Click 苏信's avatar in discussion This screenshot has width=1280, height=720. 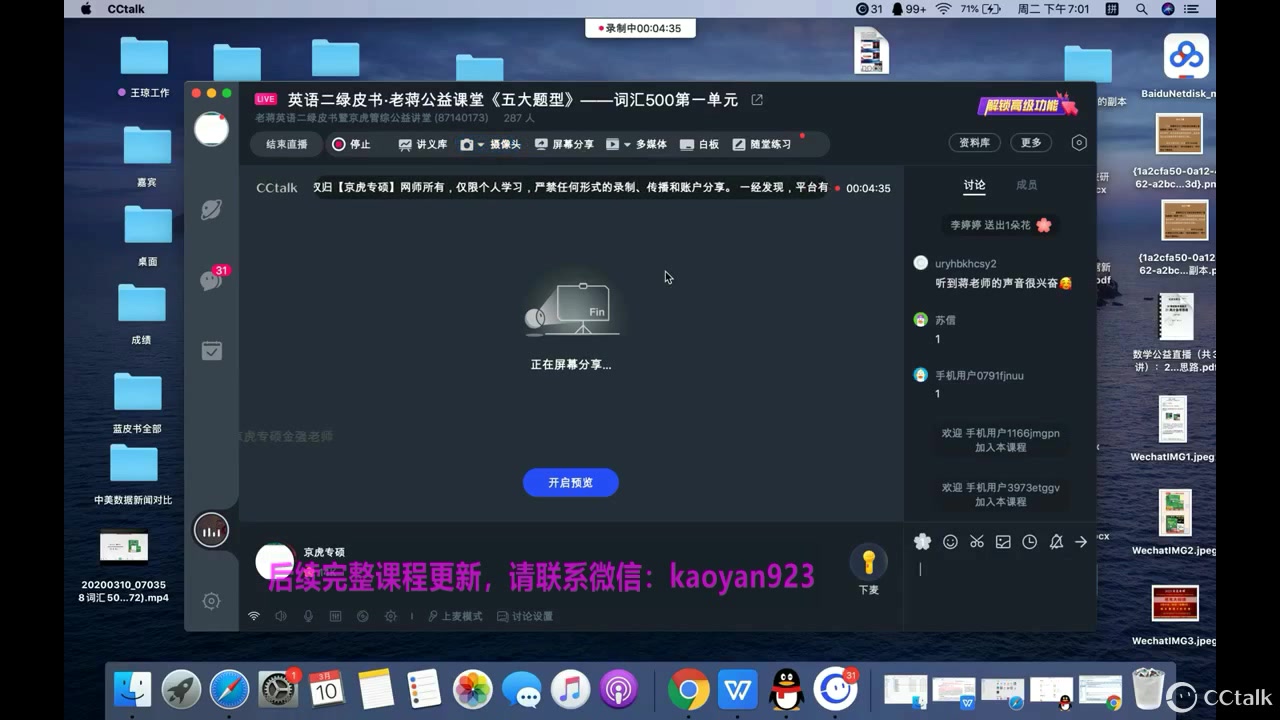921,320
